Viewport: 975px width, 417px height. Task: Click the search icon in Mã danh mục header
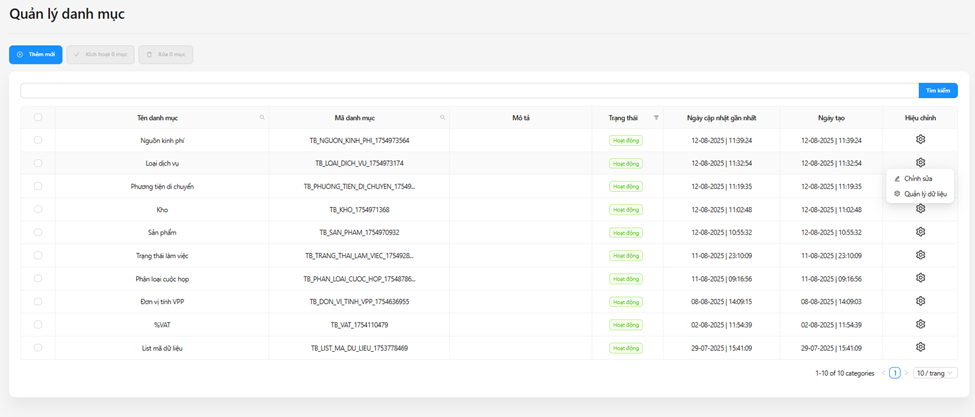[442, 118]
